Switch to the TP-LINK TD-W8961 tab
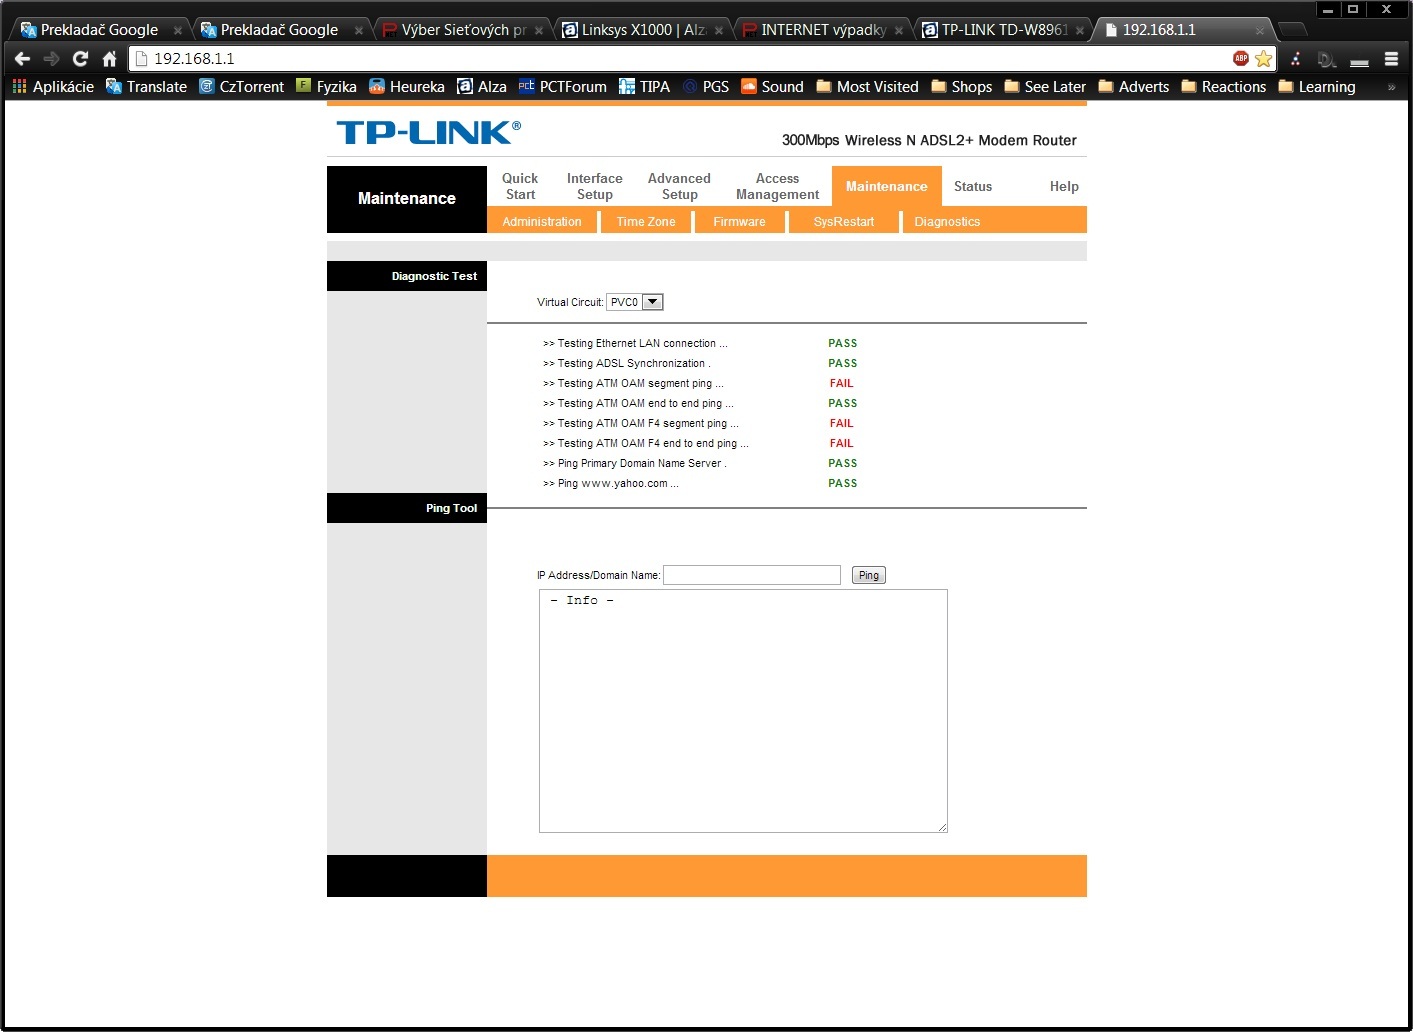1413x1032 pixels. (x=1003, y=30)
